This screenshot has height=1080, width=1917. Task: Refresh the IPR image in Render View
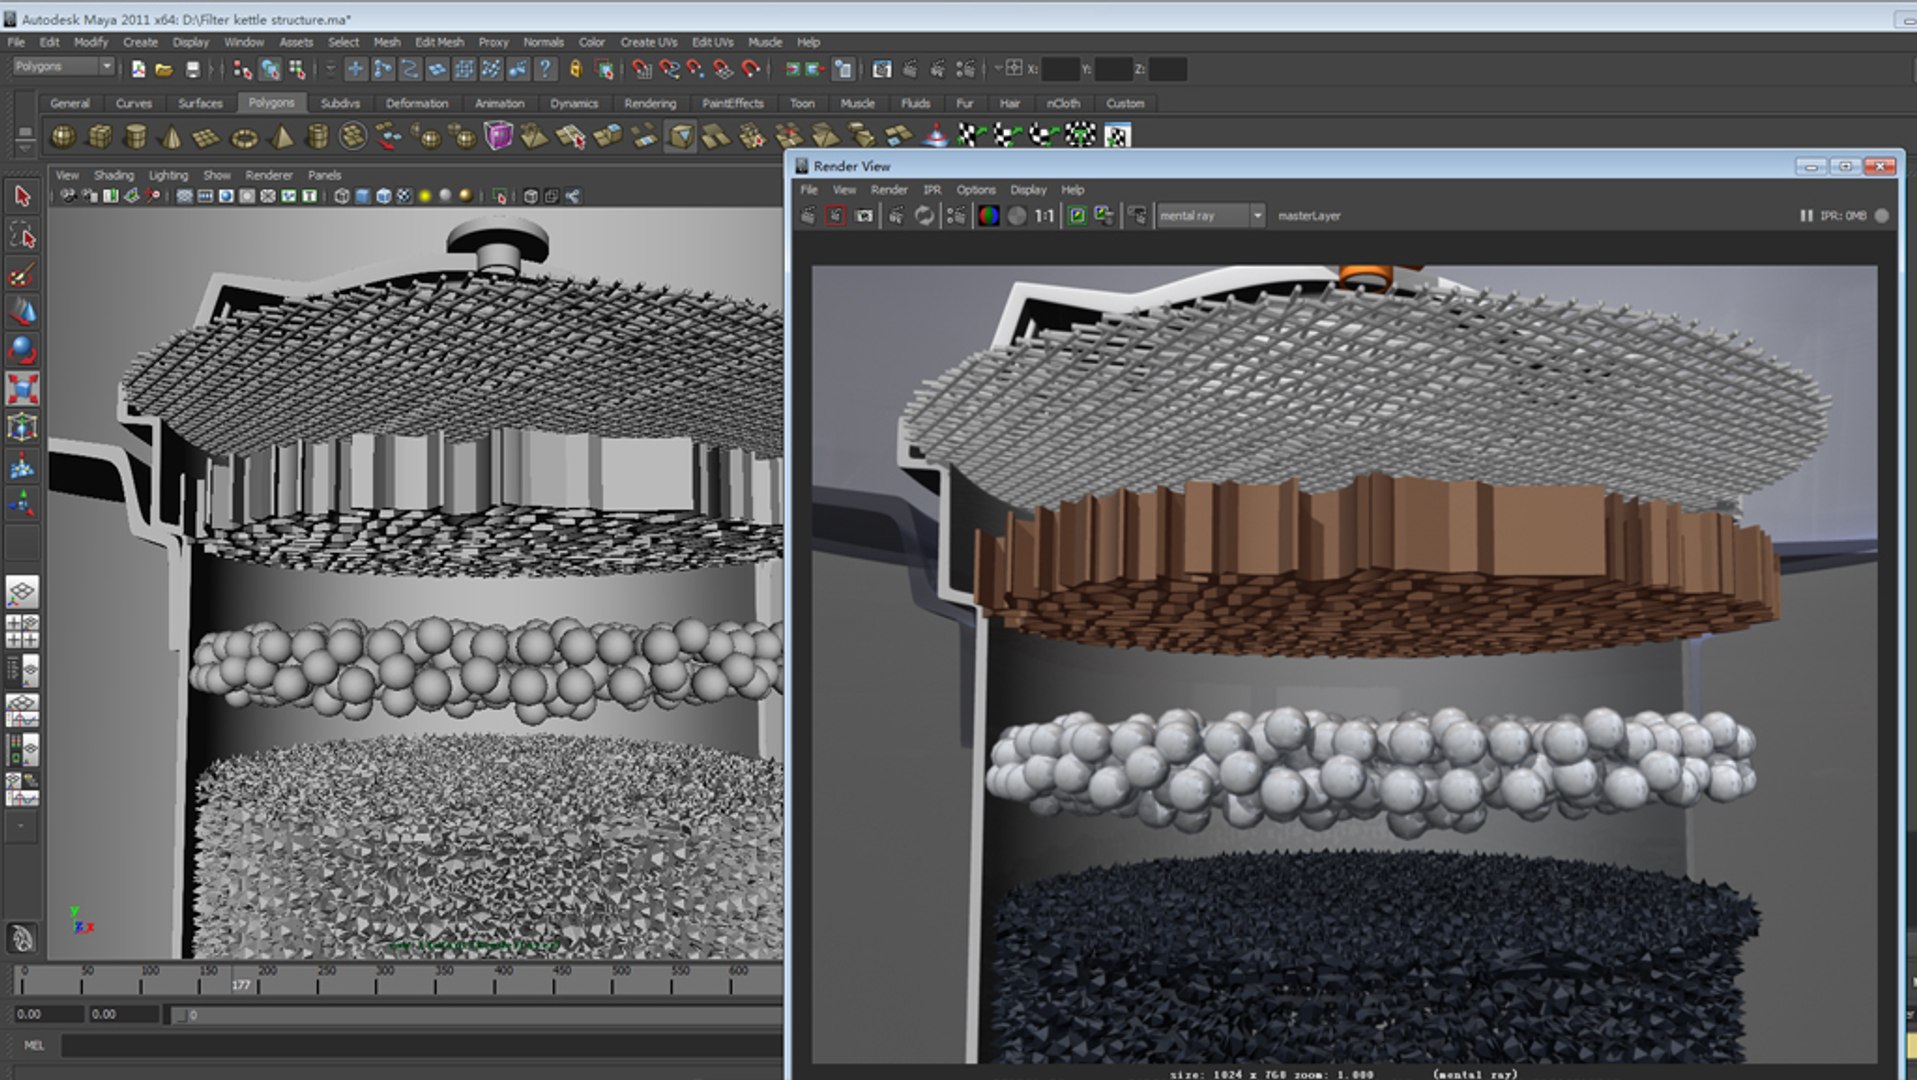[924, 216]
